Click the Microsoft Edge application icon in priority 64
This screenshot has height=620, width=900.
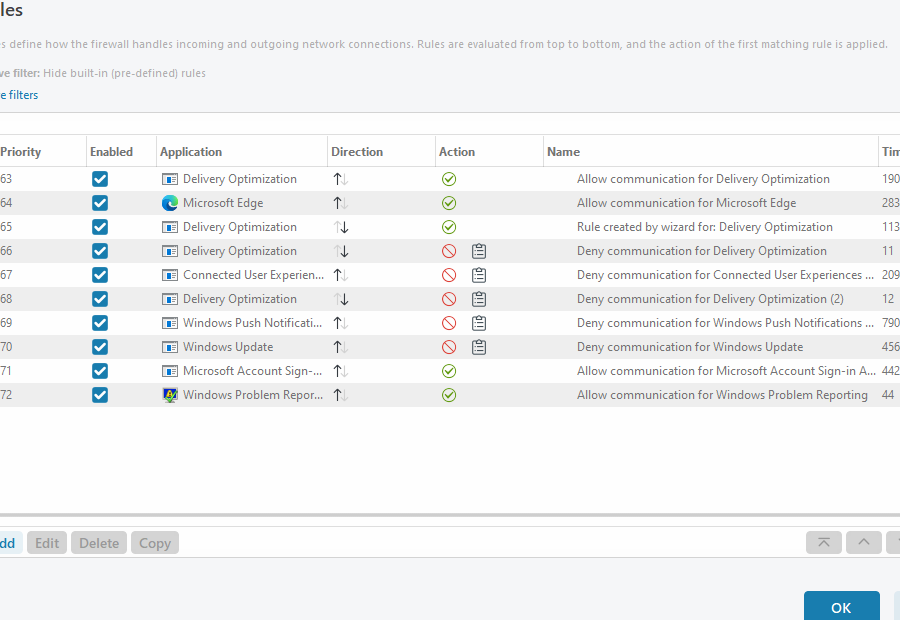(170, 203)
